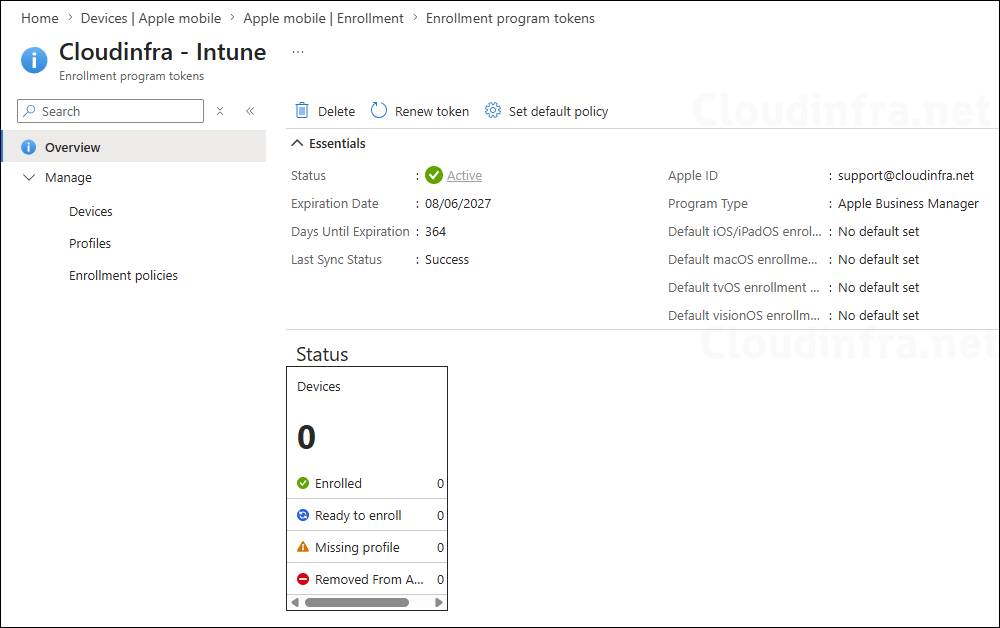Open the Overview menu item

pyautogui.click(x=135, y=147)
